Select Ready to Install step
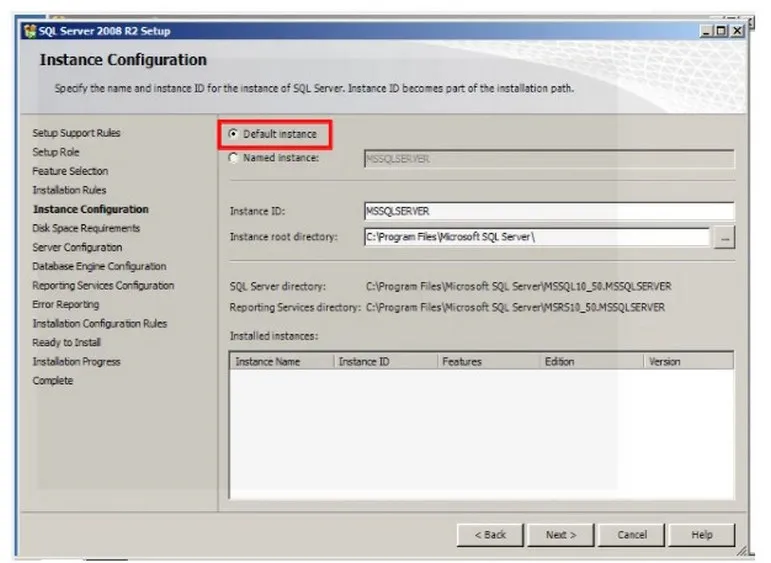Viewport: 771px width, 563px height. (66, 342)
